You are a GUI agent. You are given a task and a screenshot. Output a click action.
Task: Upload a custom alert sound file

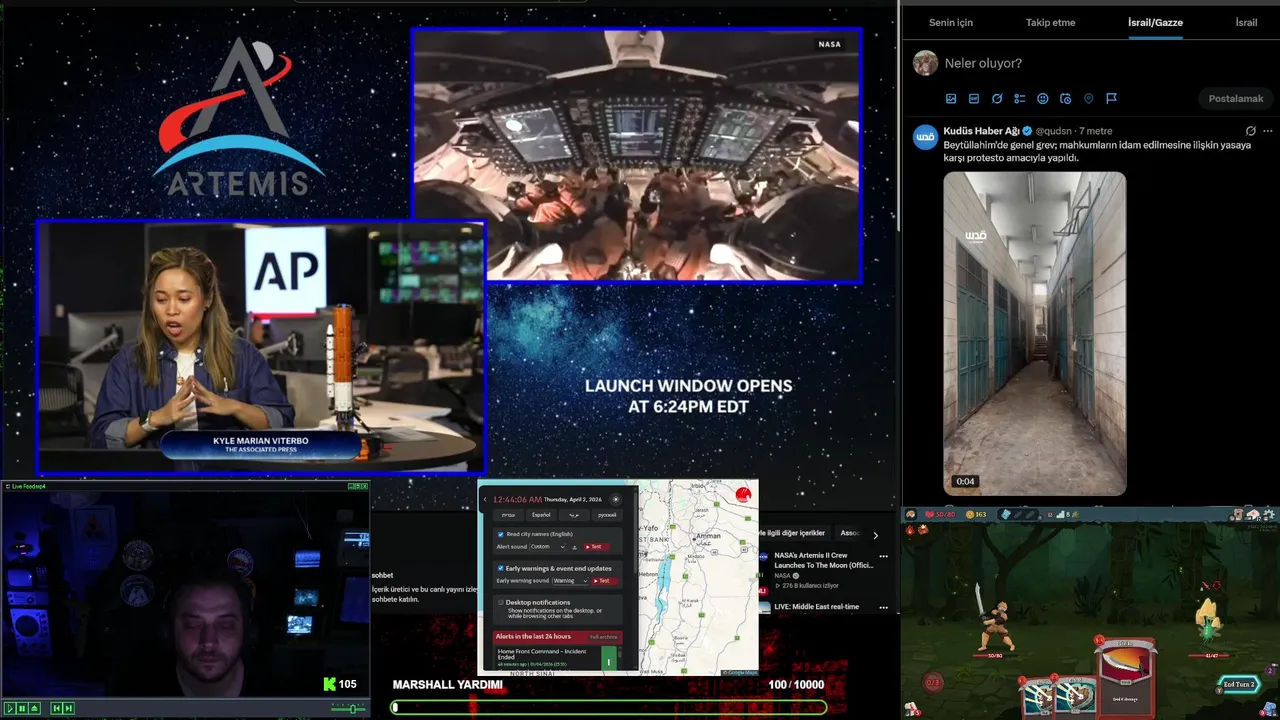click(575, 547)
